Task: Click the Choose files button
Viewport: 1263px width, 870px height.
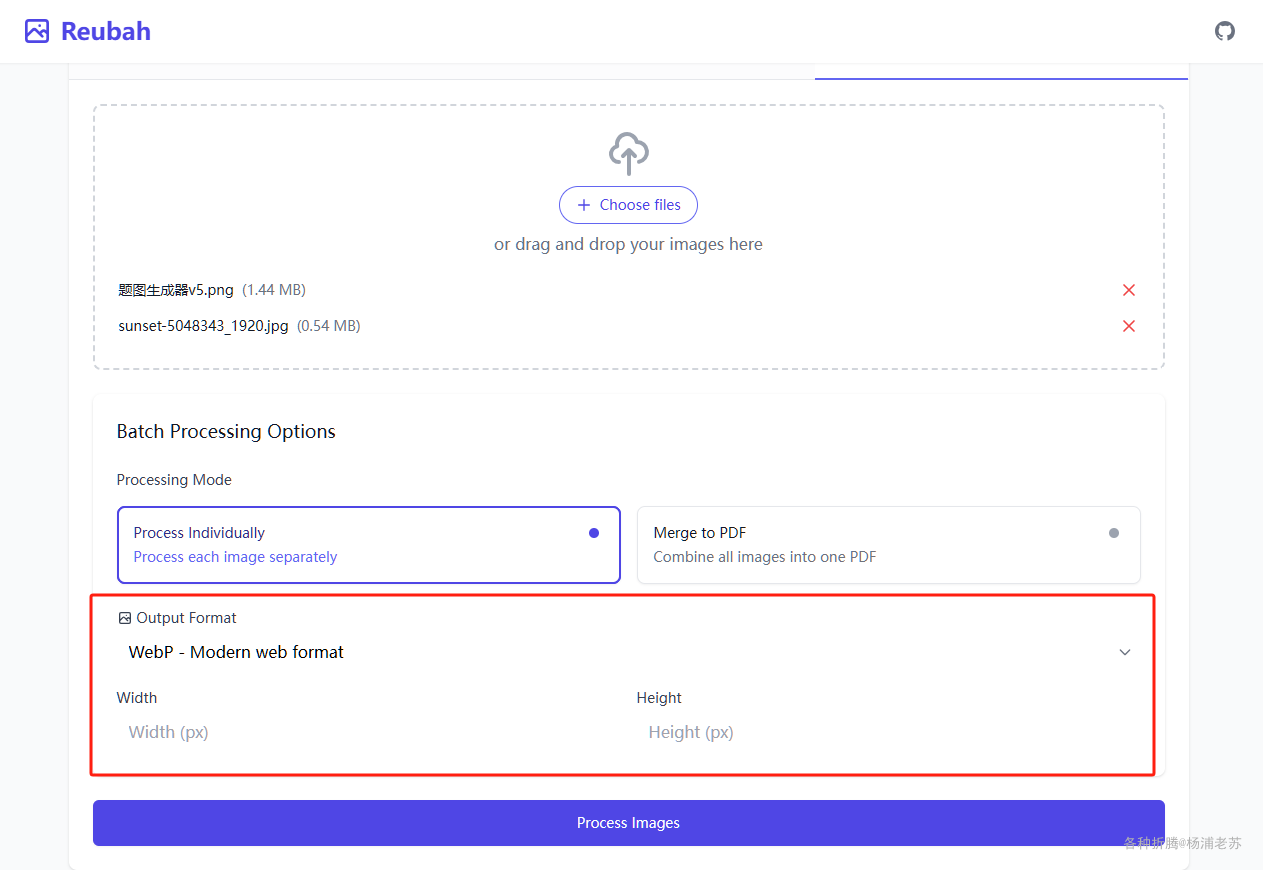Action: tap(628, 205)
